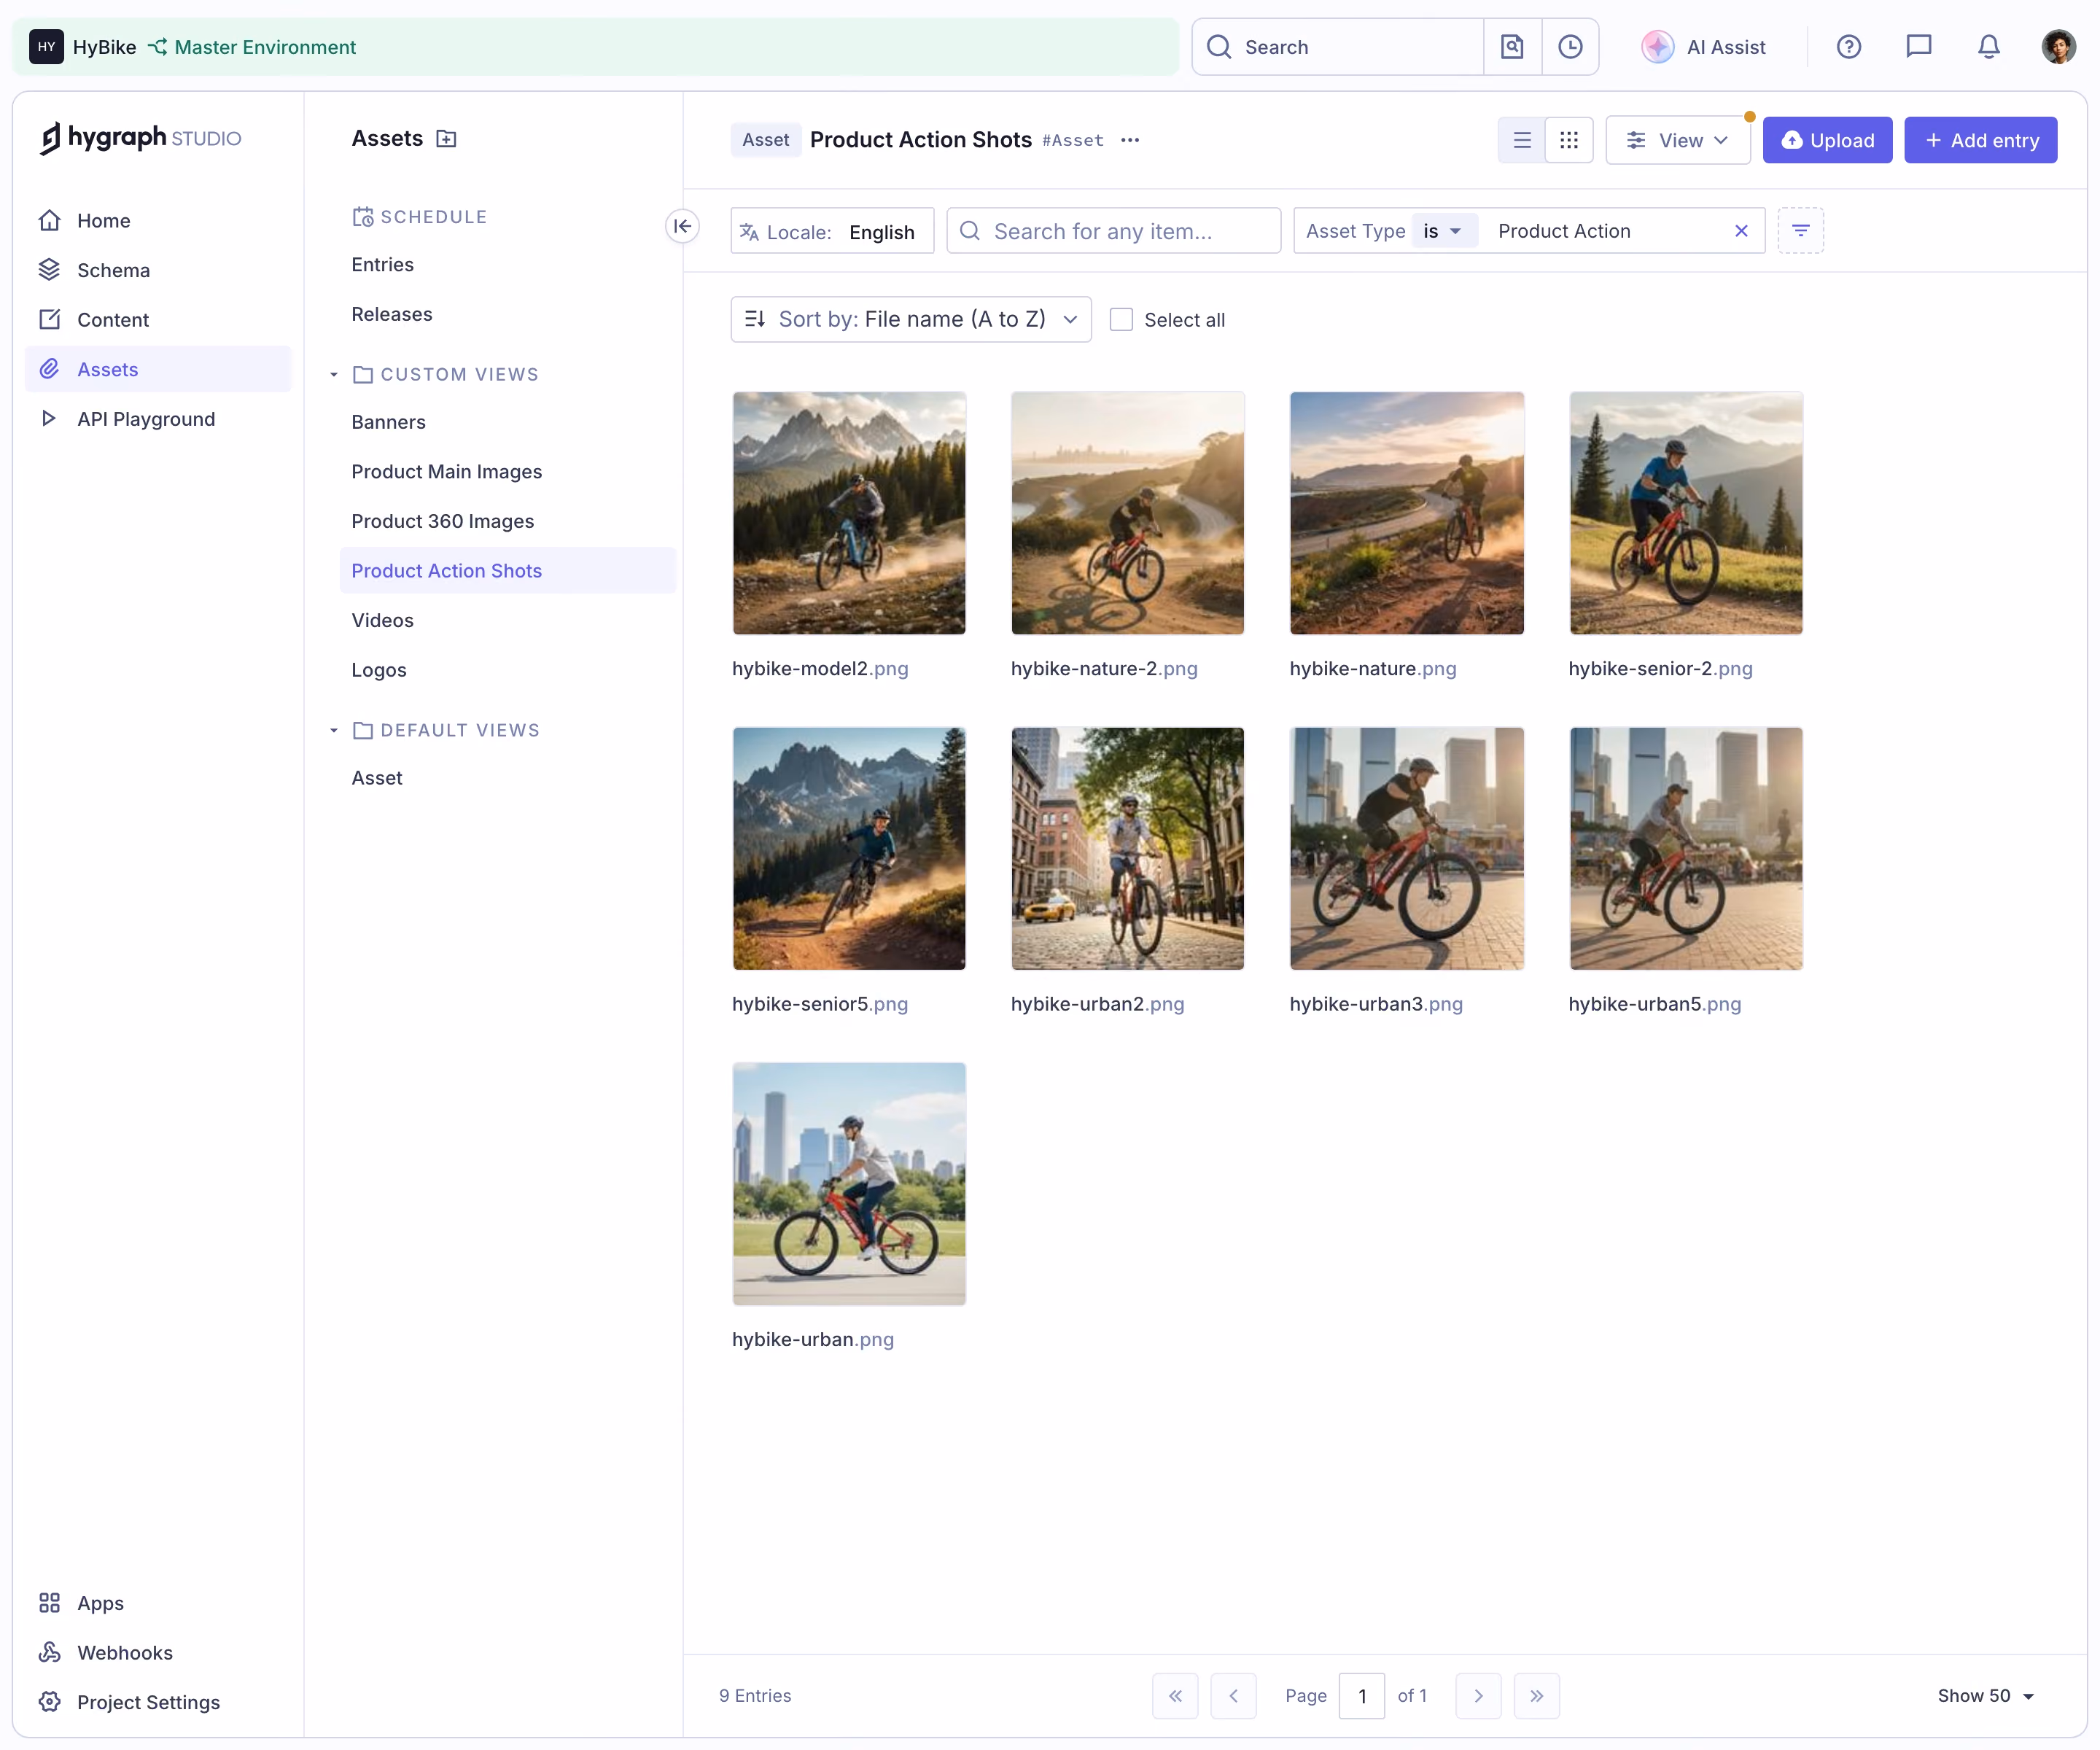2100x1750 pixels.
Task: Tick the Select all checkbox
Action: pos(1121,320)
